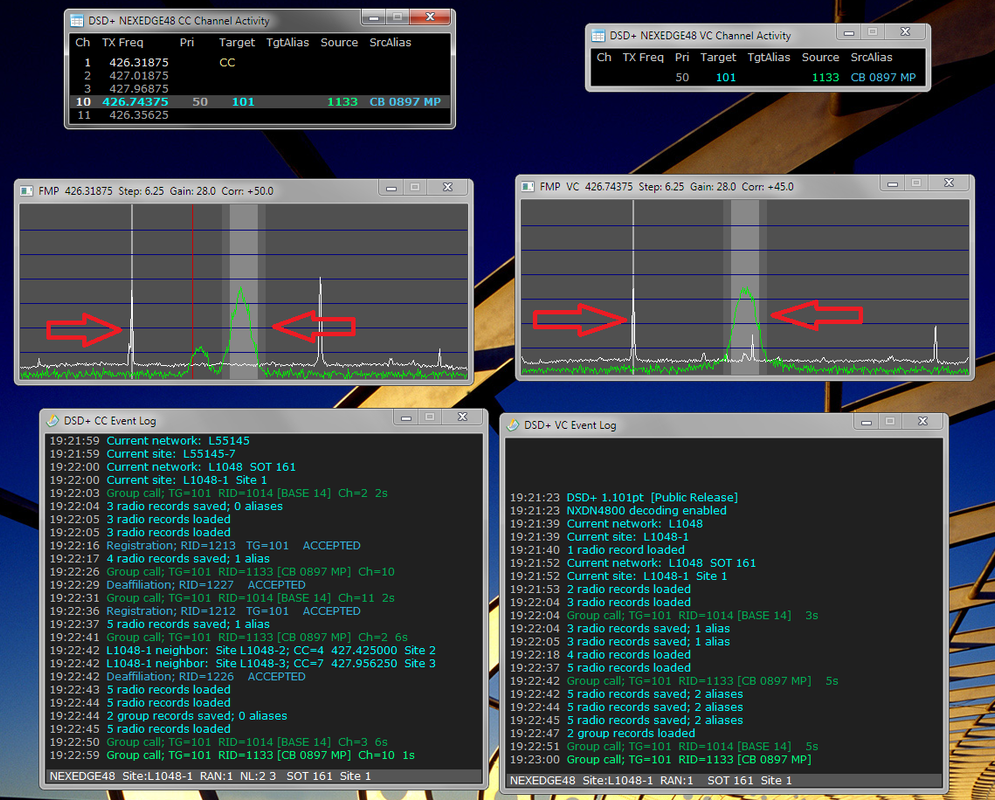The width and height of the screenshot is (995, 800).
Task: Click the FMP VC 426.74375 window icon
Action: coord(528,187)
